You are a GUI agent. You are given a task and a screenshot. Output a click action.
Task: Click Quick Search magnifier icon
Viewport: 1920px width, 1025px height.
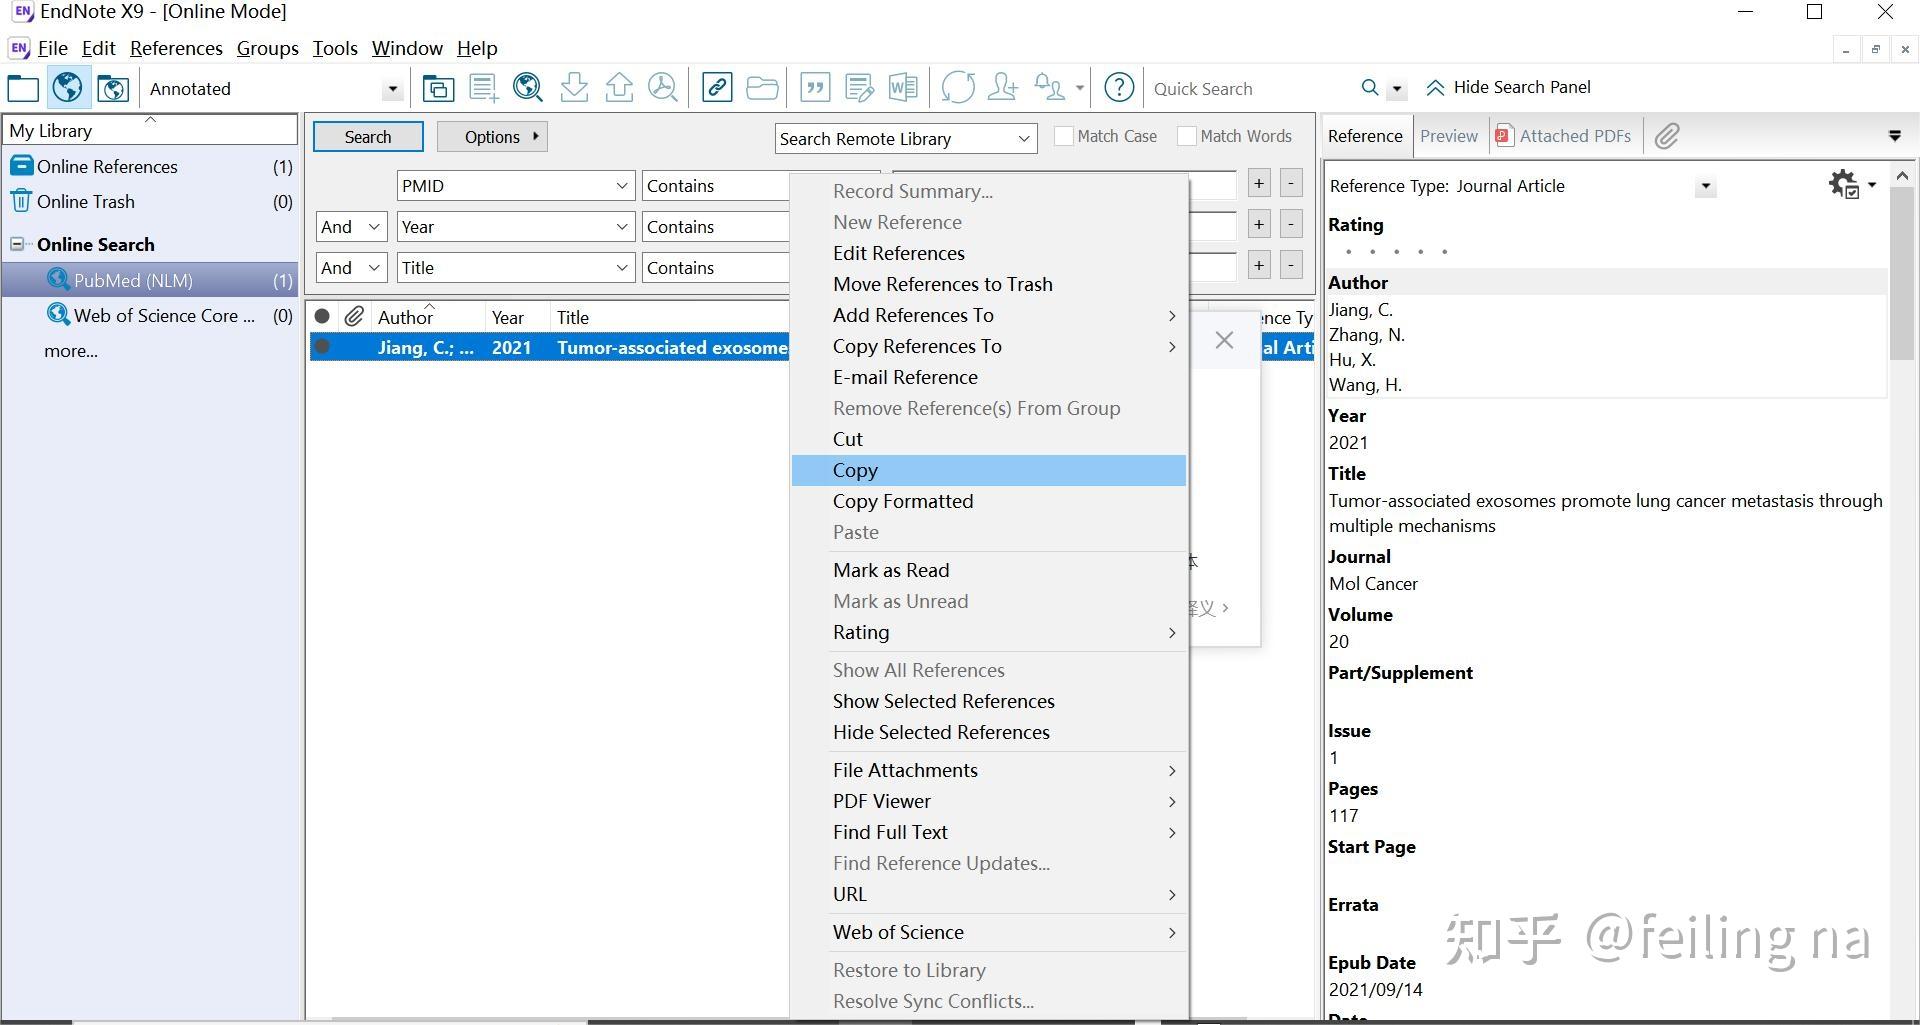point(1370,88)
